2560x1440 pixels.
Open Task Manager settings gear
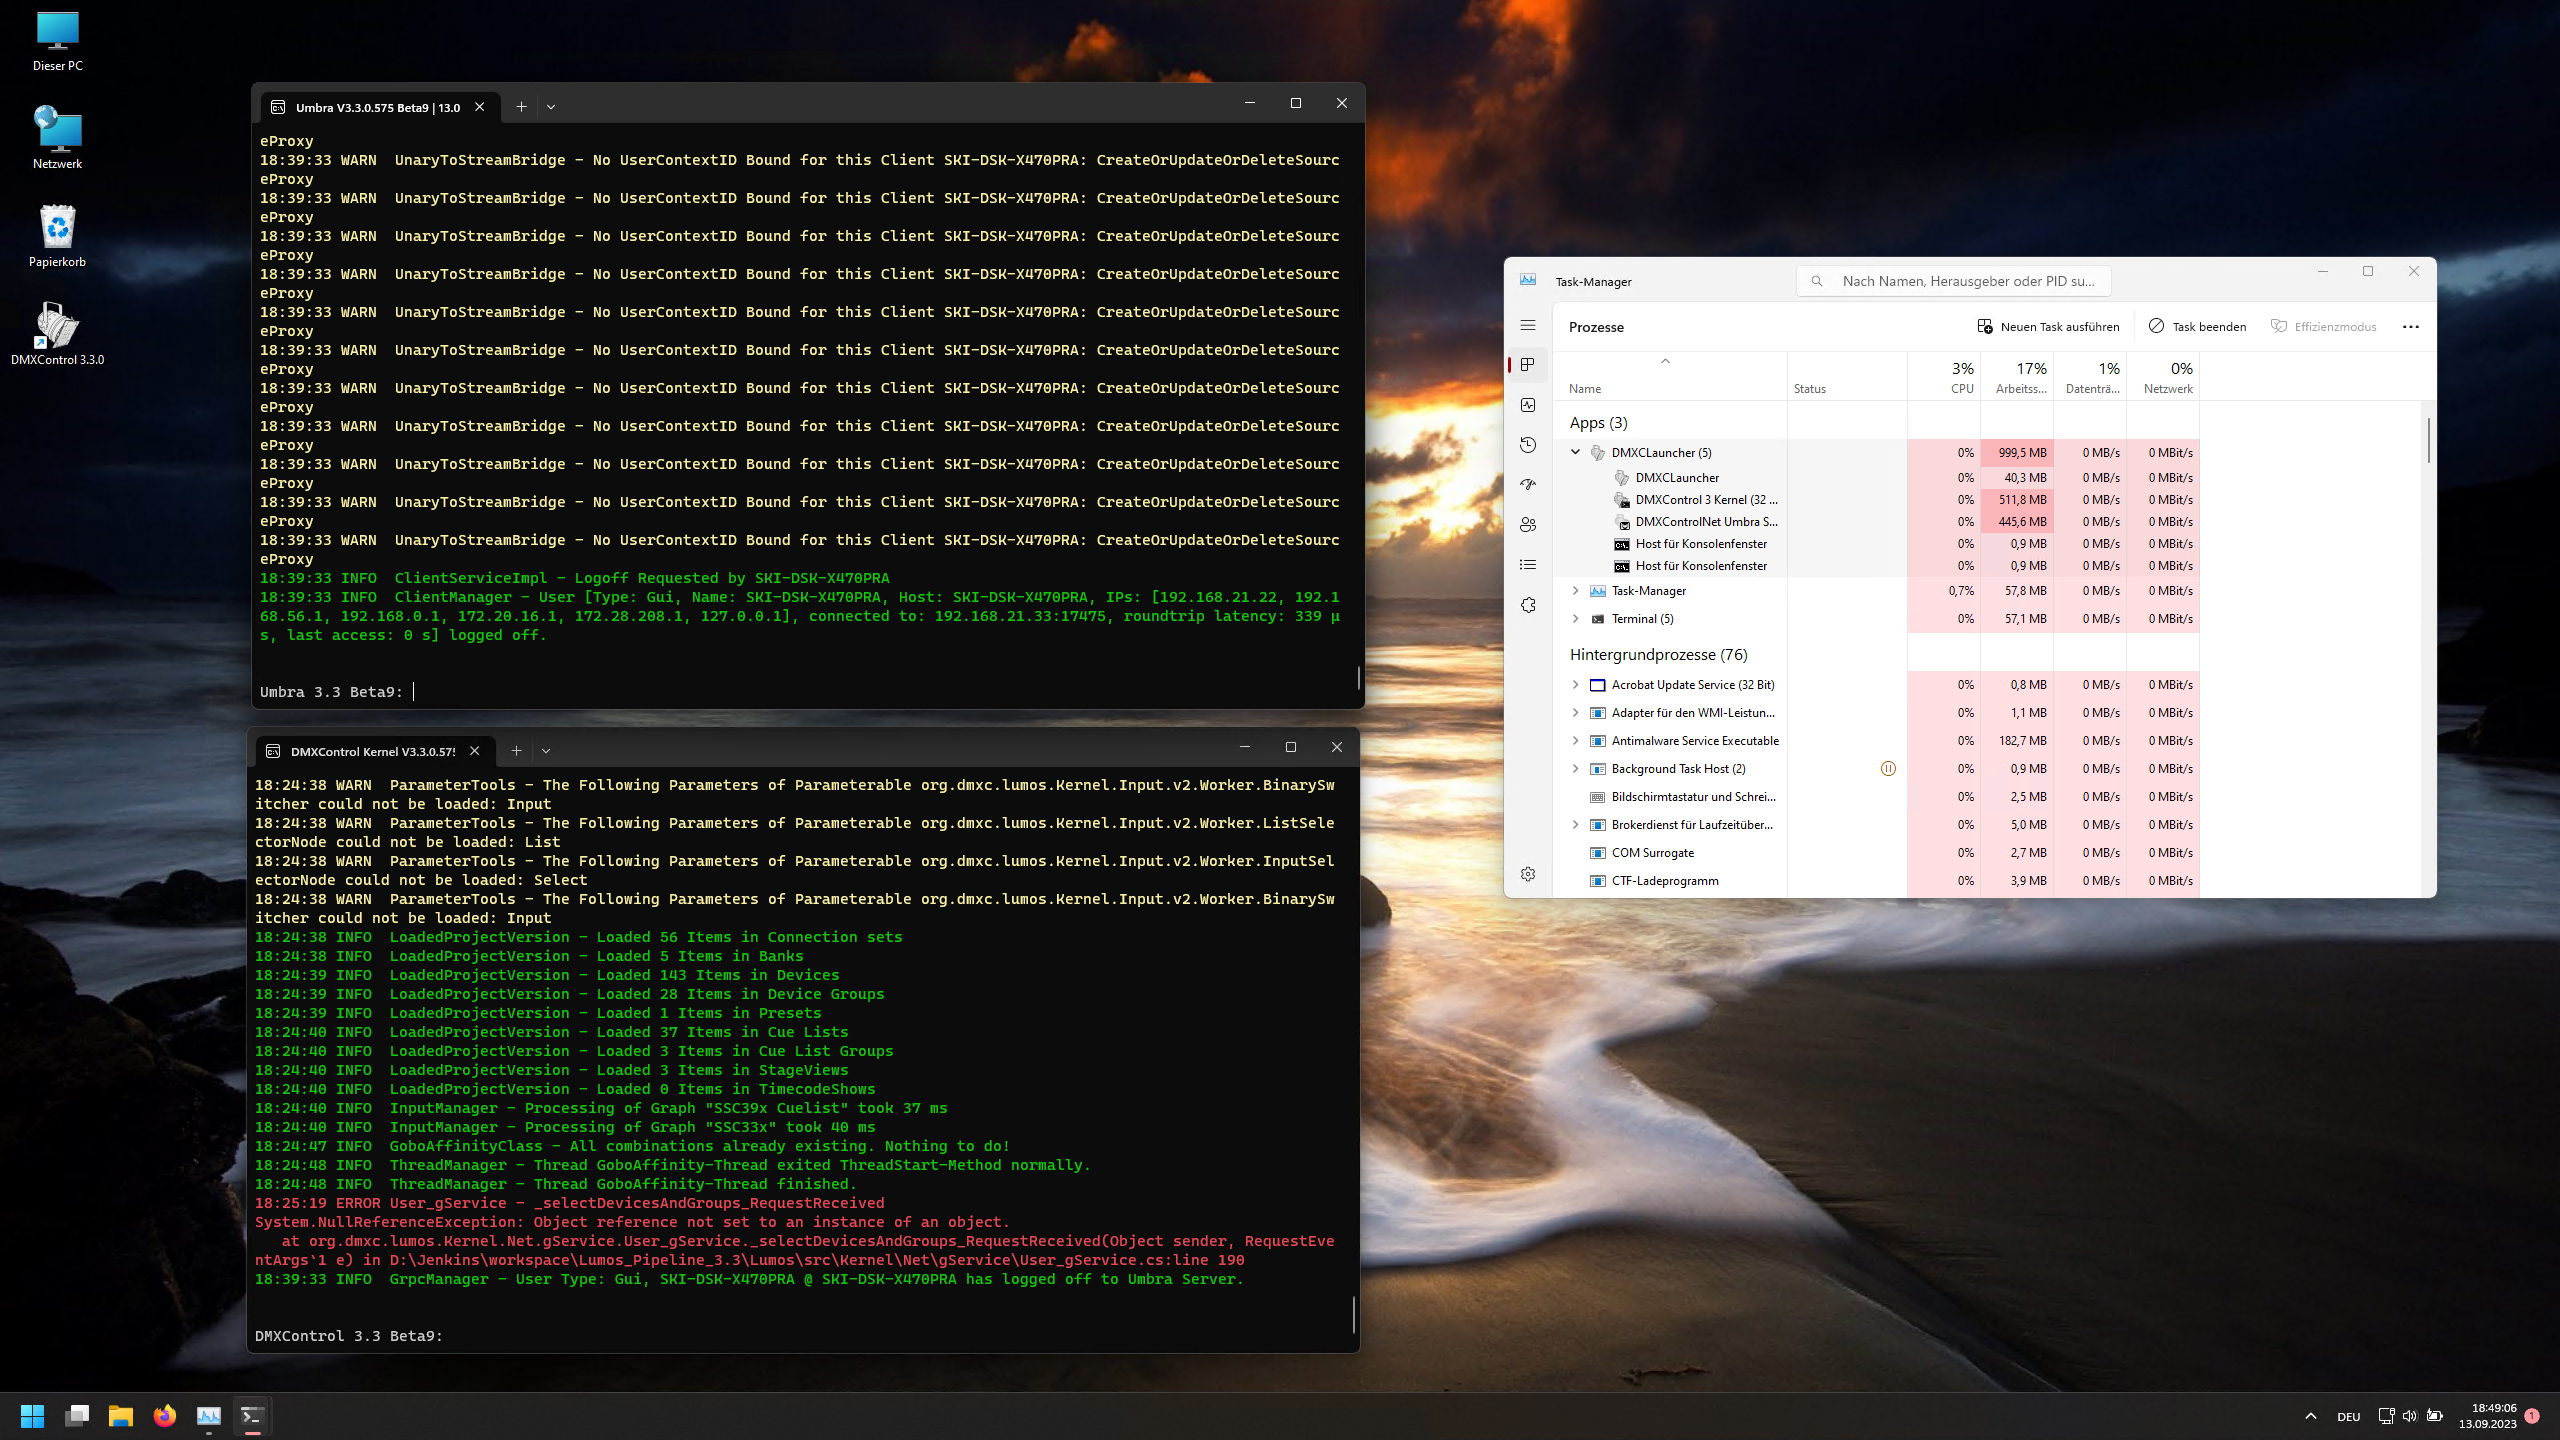pos(1528,874)
